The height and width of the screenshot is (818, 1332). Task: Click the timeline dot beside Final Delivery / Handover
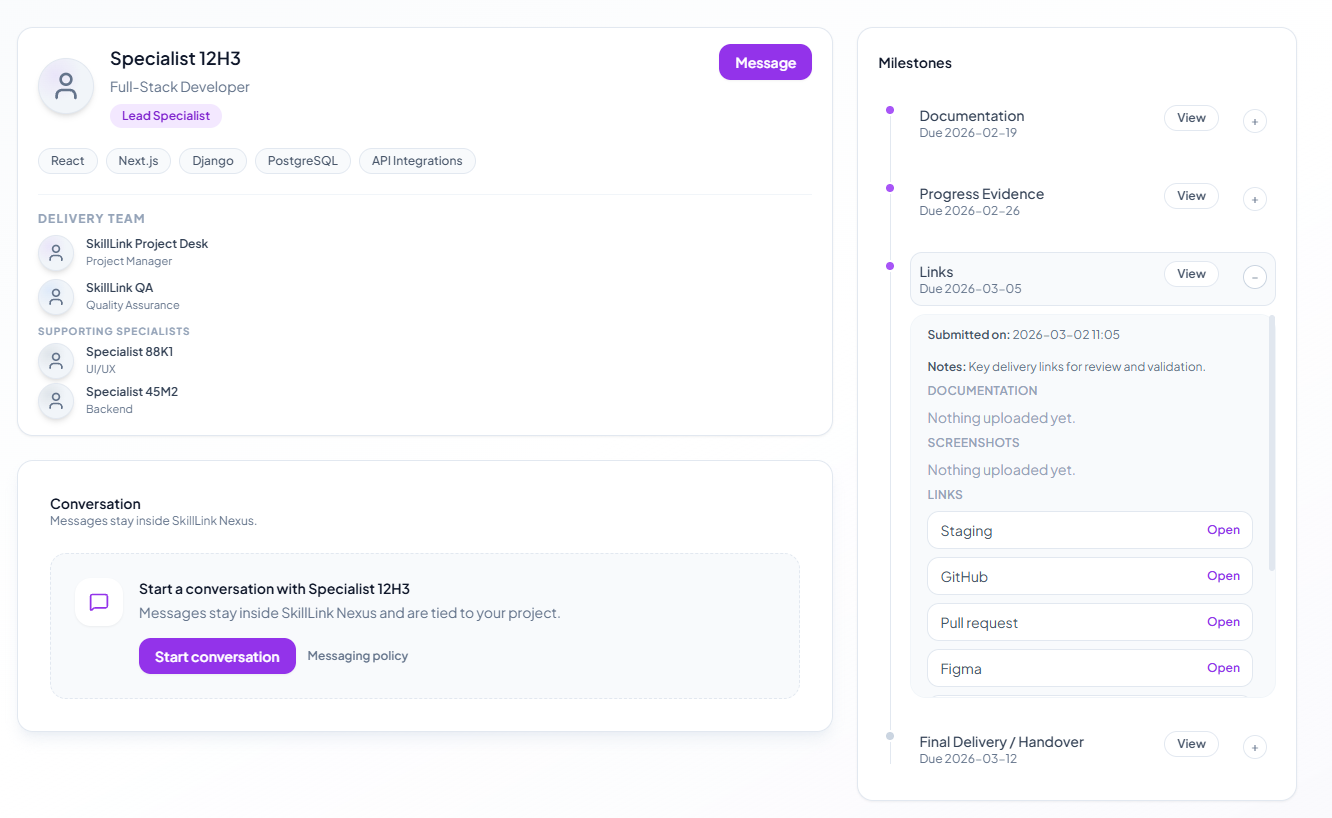890,736
